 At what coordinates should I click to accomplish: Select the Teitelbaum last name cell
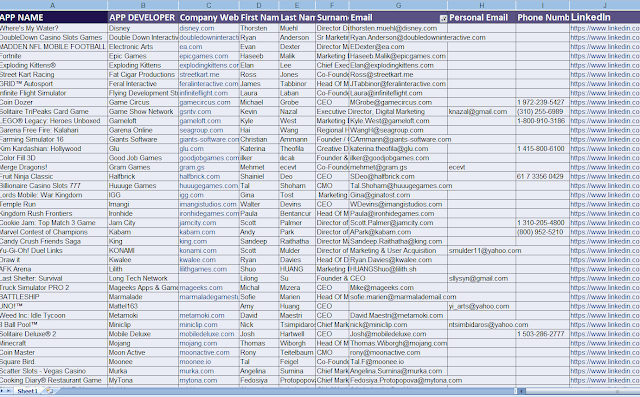(297, 353)
